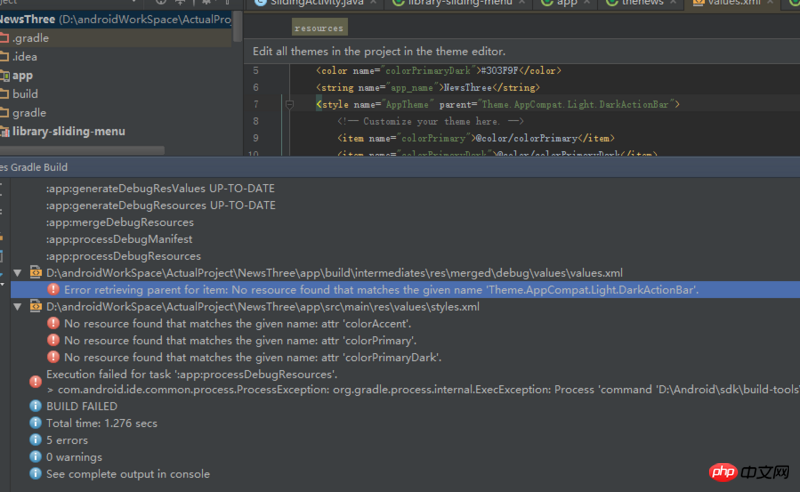Select the library-sliding-menu module in project tree
The height and width of the screenshot is (492, 800).
[68, 131]
